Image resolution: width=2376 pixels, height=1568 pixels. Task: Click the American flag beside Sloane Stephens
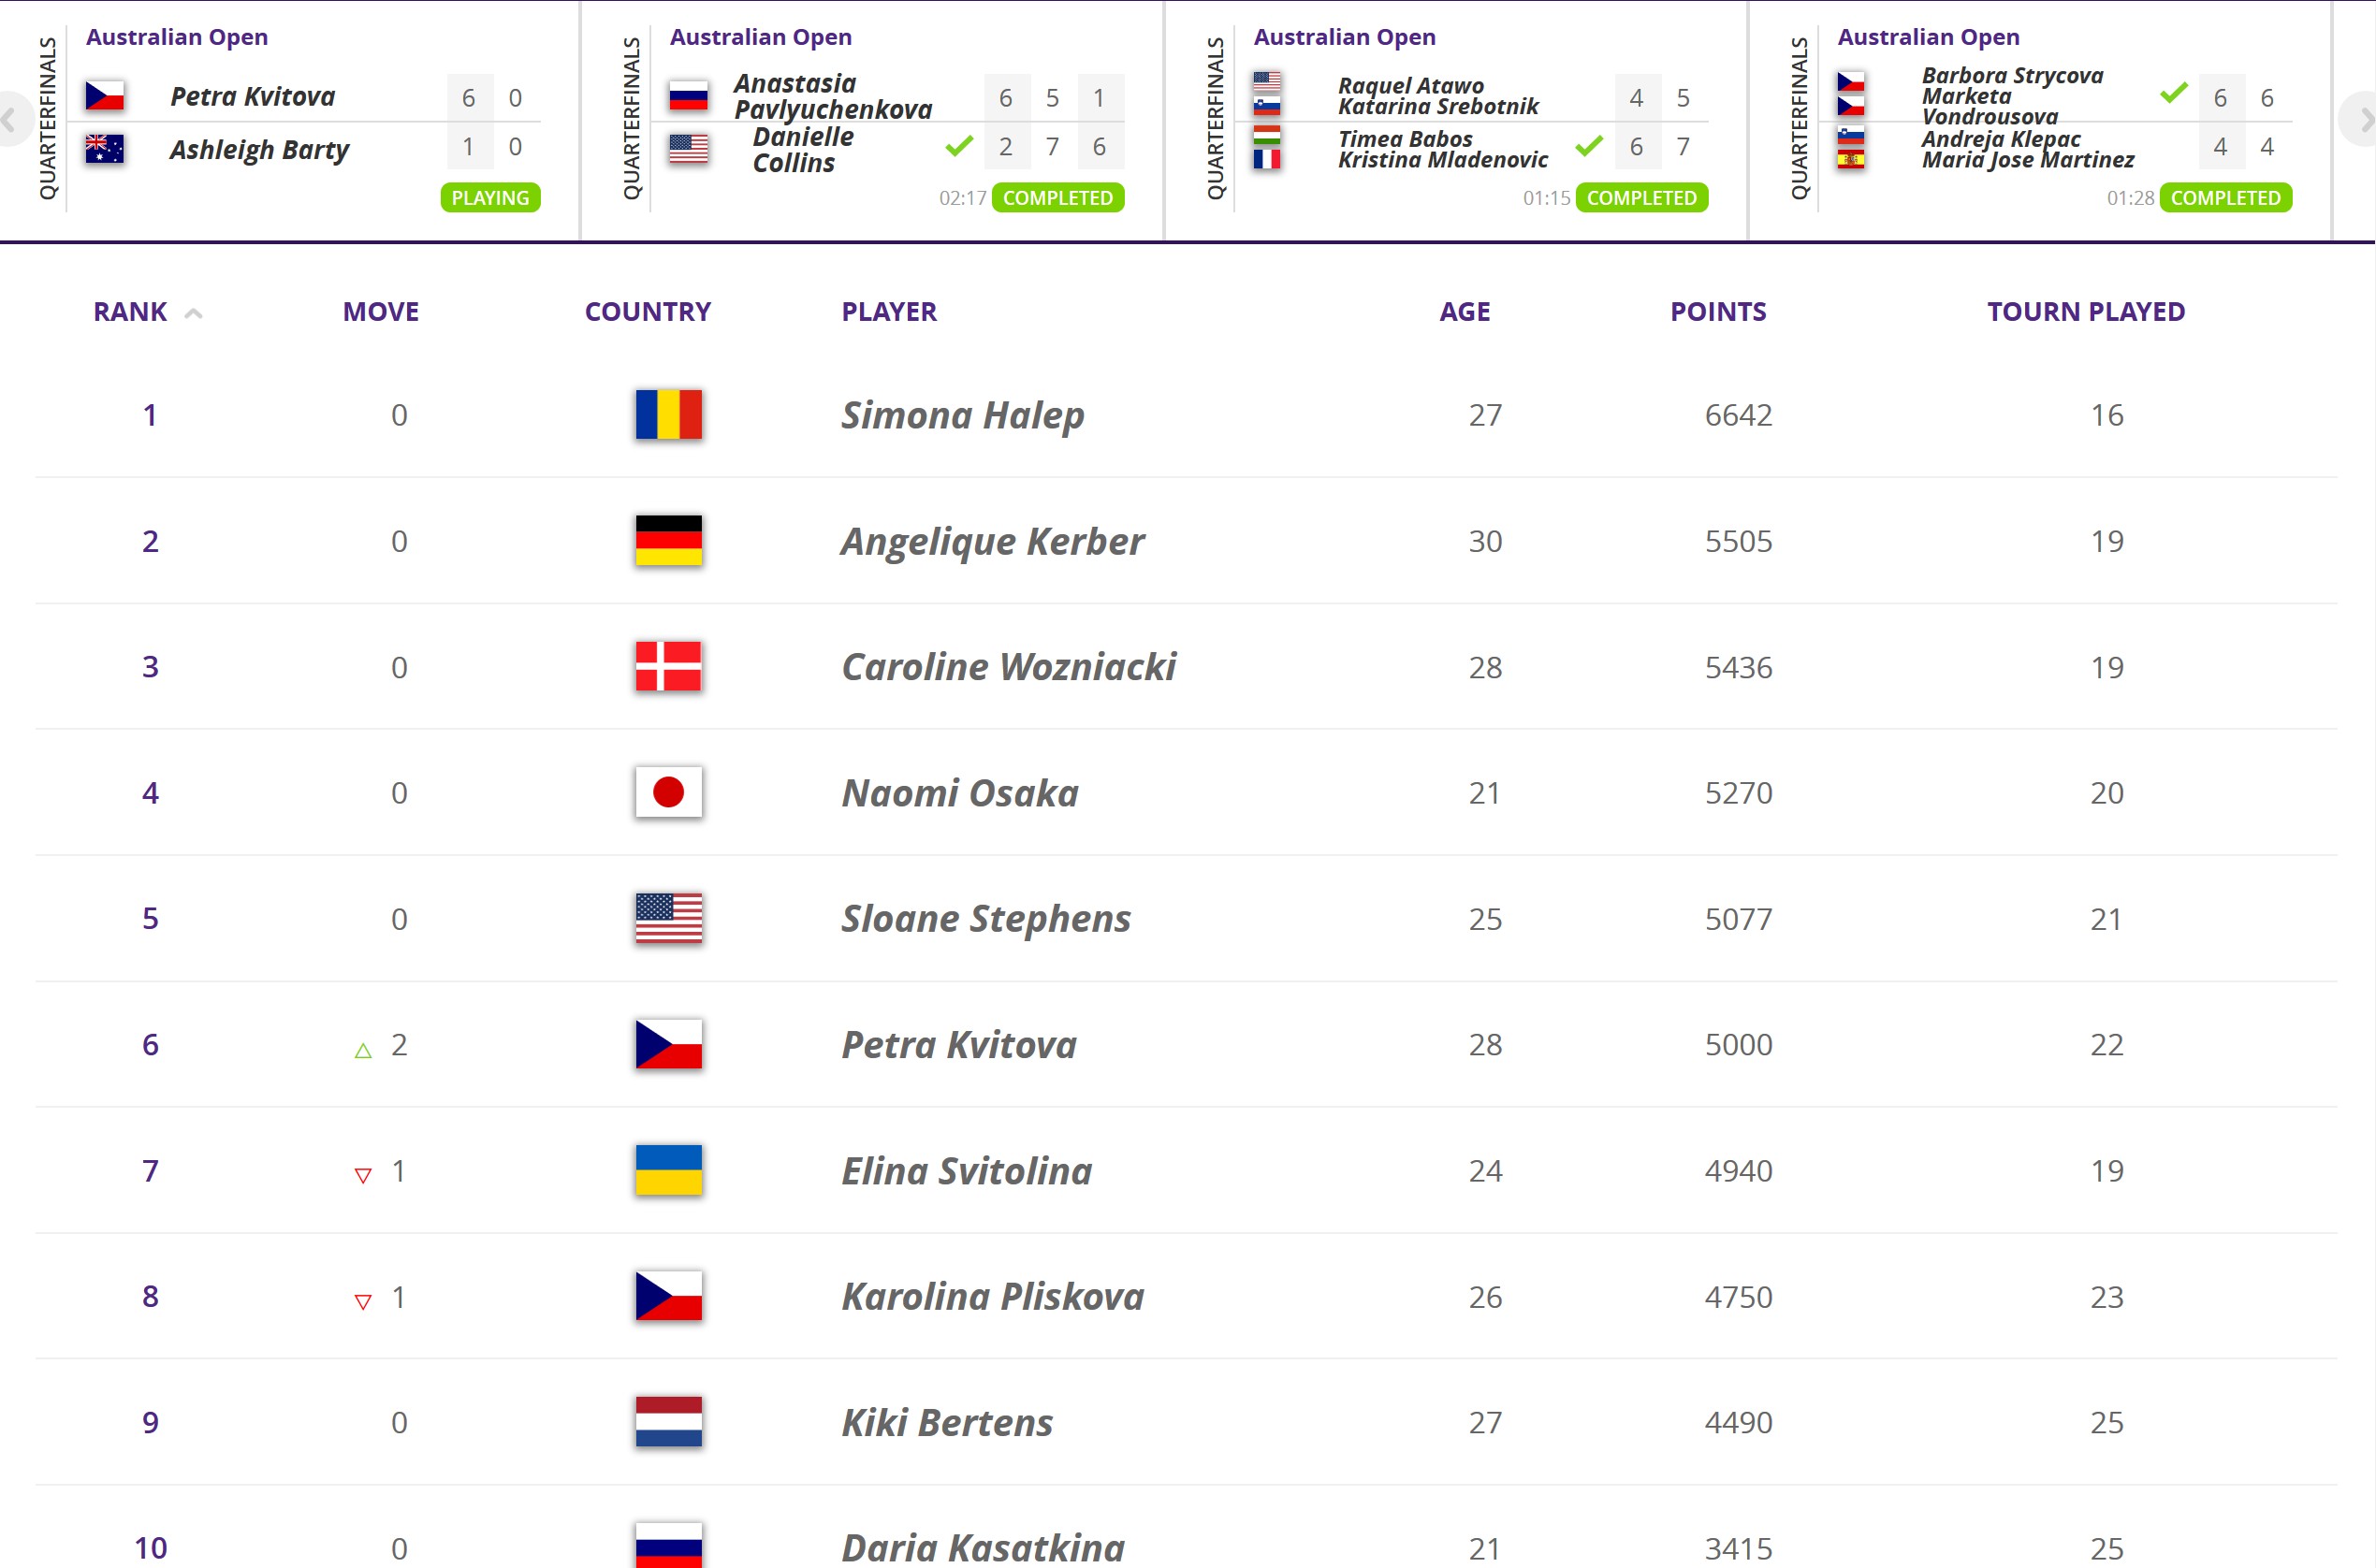668,919
